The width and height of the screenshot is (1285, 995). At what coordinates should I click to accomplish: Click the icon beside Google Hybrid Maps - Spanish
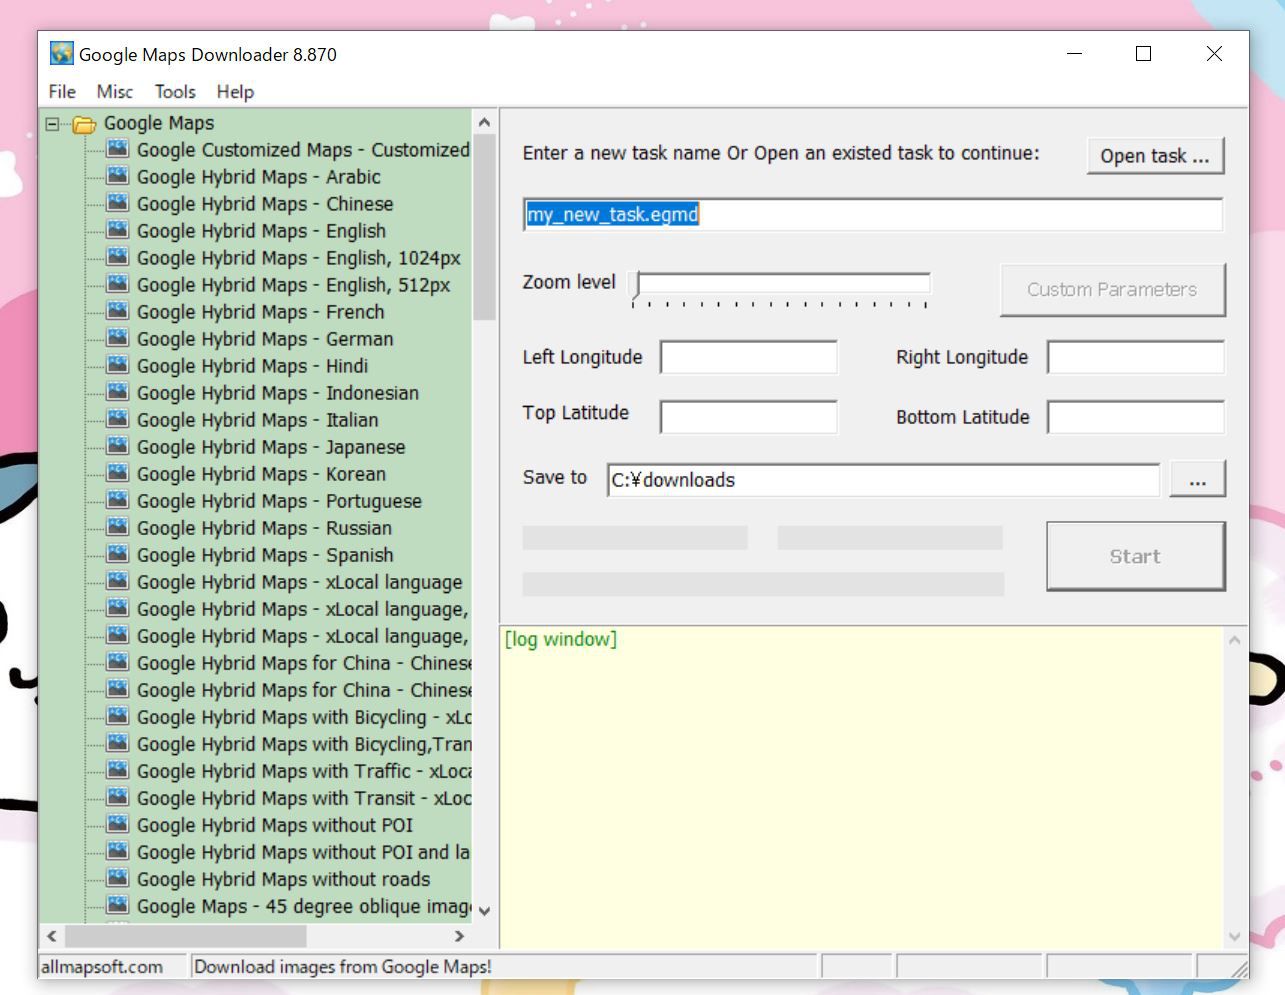(118, 554)
